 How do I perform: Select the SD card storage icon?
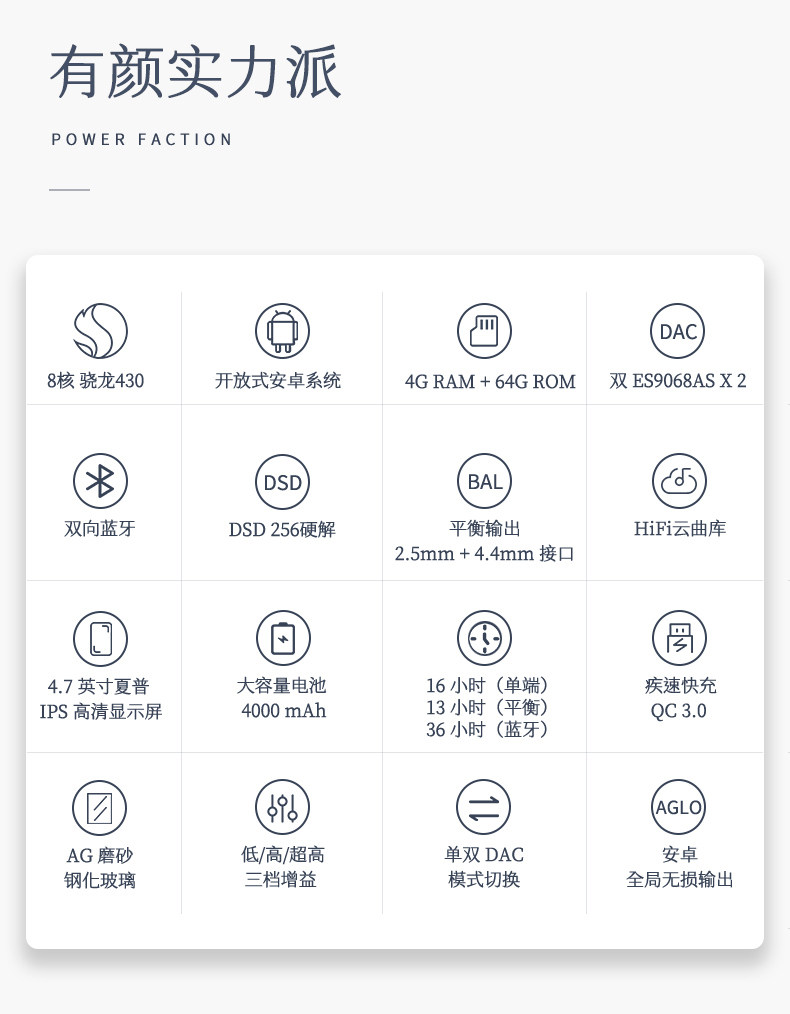(x=484, y=331)
